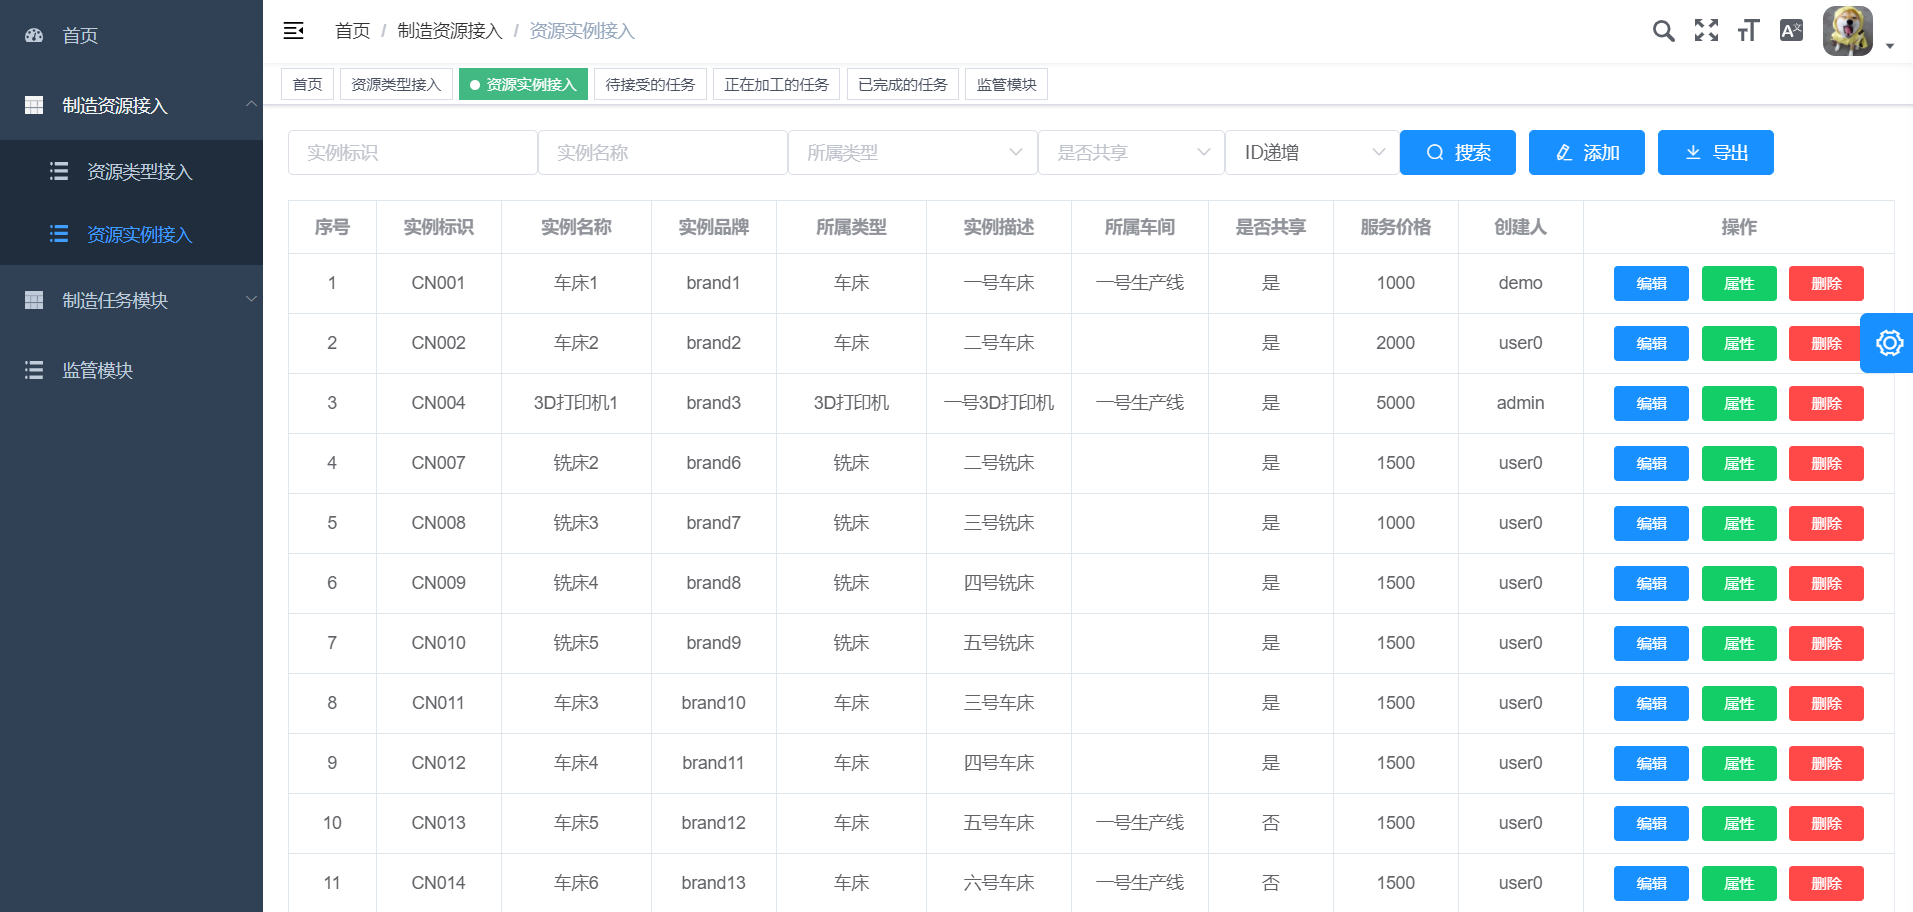Open the floating settings gear panel

pyautogui.click(x=1888, y=343)
